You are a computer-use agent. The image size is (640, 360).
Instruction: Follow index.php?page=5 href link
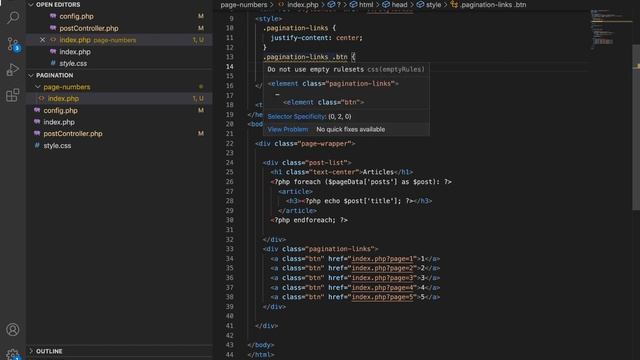pyautogui.click(x=383, y=297)
